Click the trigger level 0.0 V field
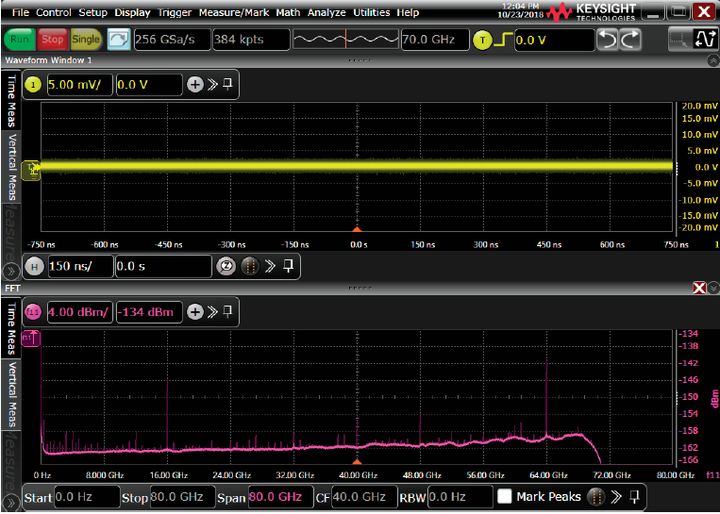Screen dimensions: 720x514 tap(554, 40)
